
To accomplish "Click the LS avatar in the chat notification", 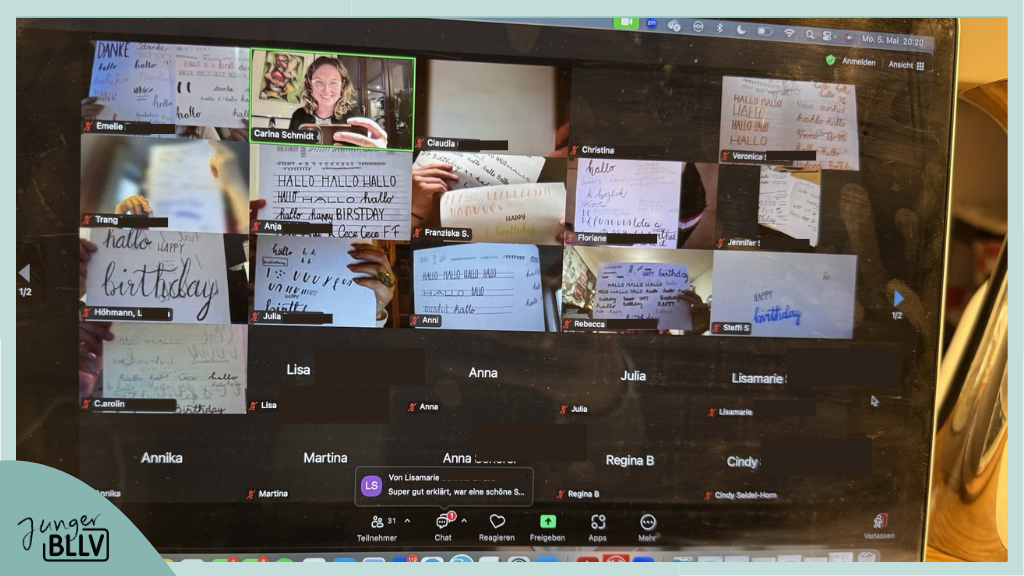I will point(371,485).
